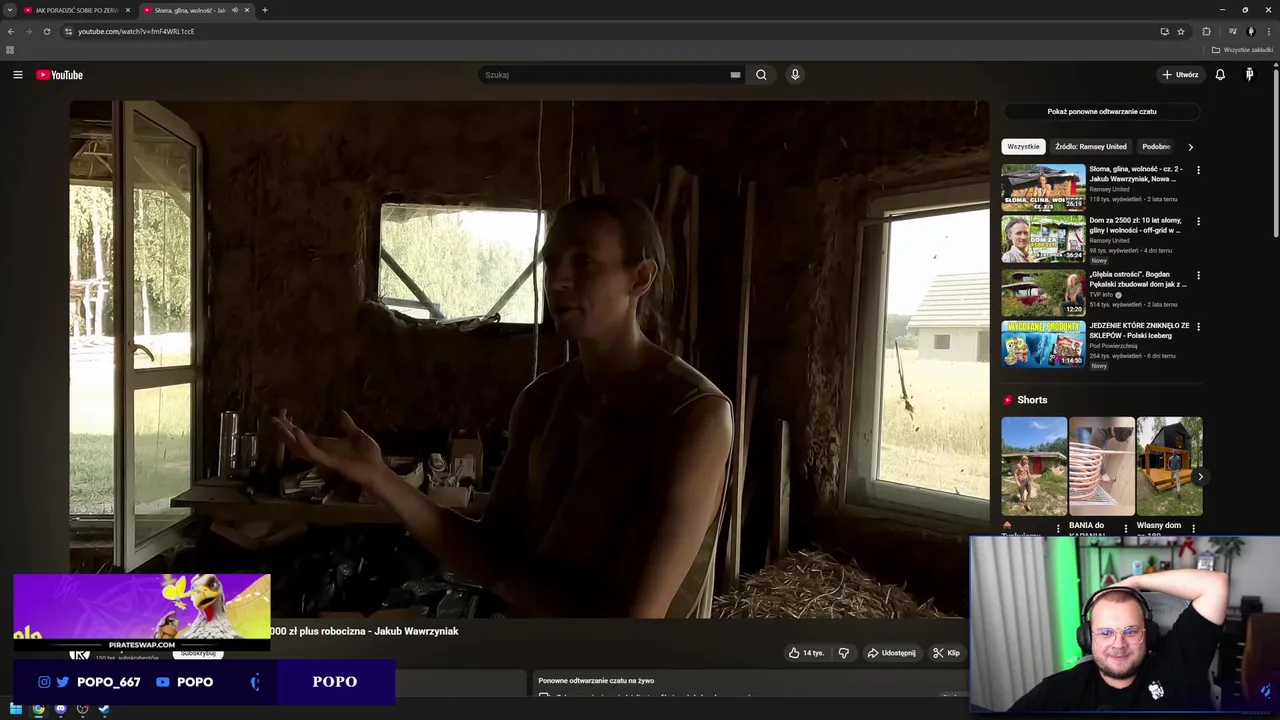Open 'JEDZENIE KTÓRE ZNIKNĘŁO' video thumbnail
1280x720 pixels.
1043,345
